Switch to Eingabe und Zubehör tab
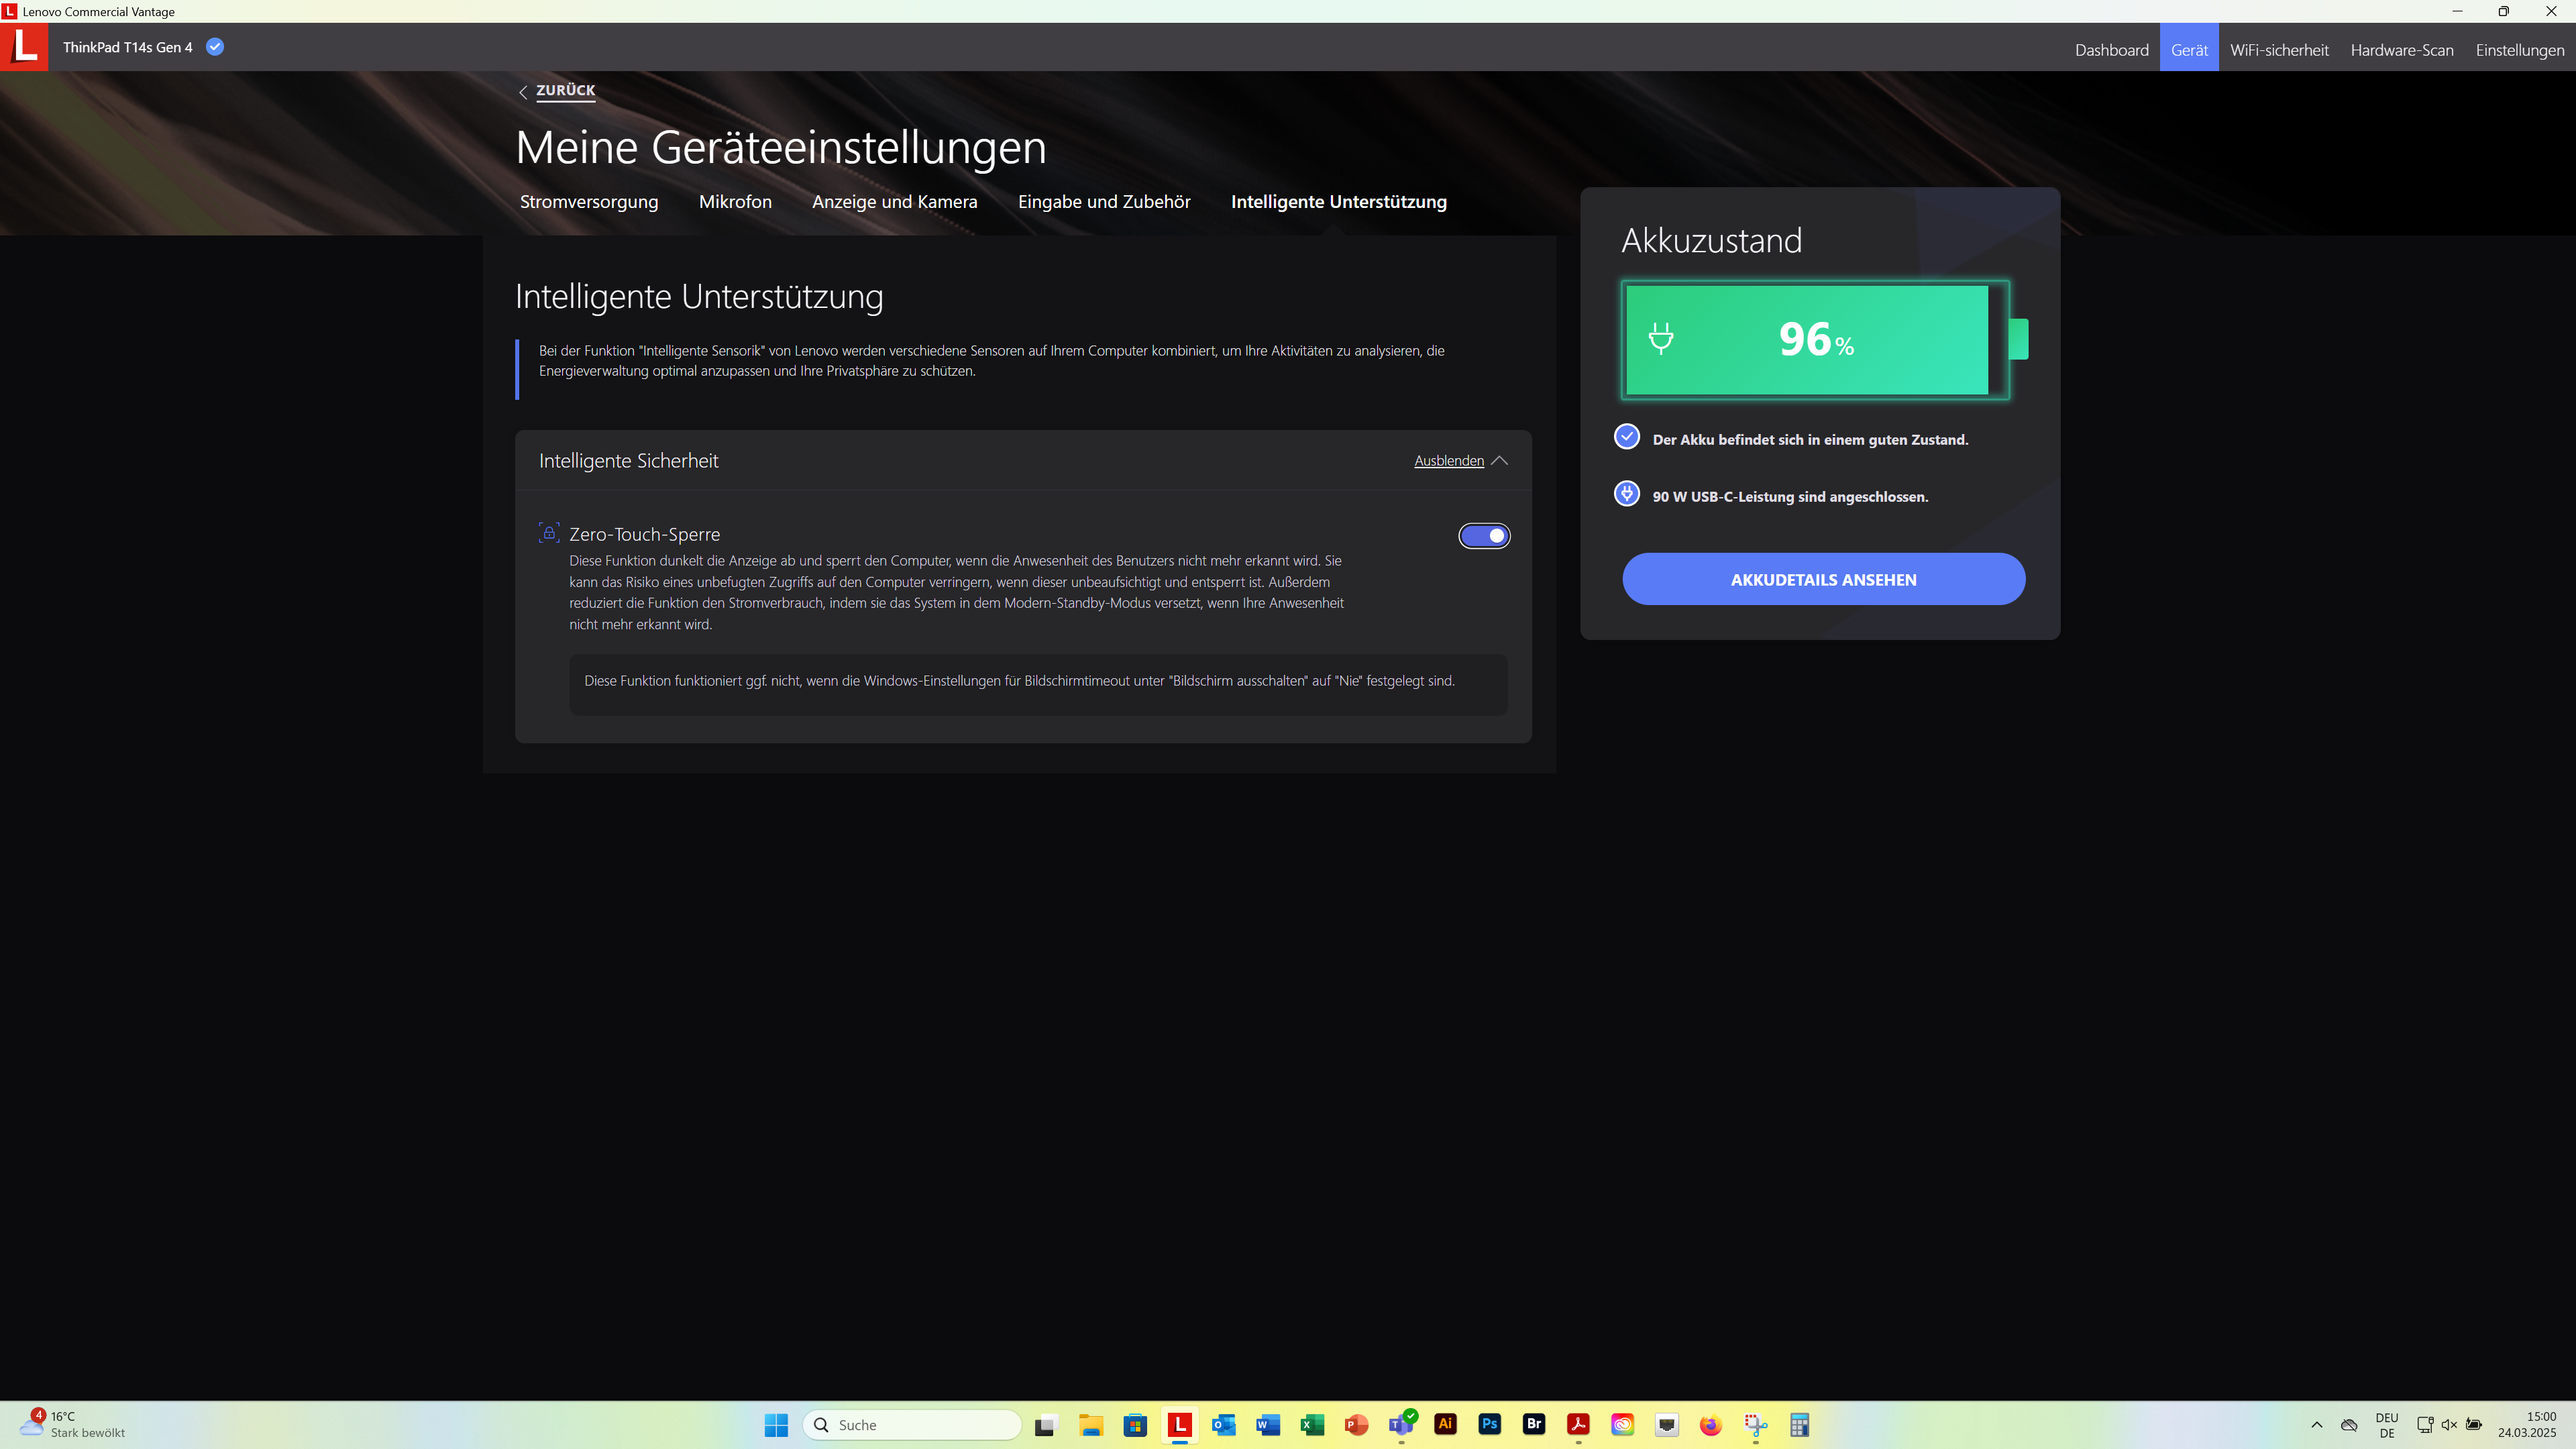 pos(1104,202)
